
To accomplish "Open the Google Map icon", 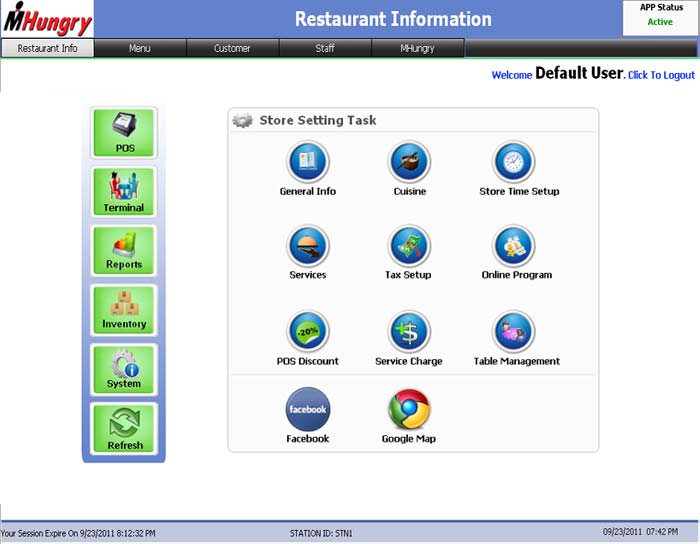I will pos(409,410).
